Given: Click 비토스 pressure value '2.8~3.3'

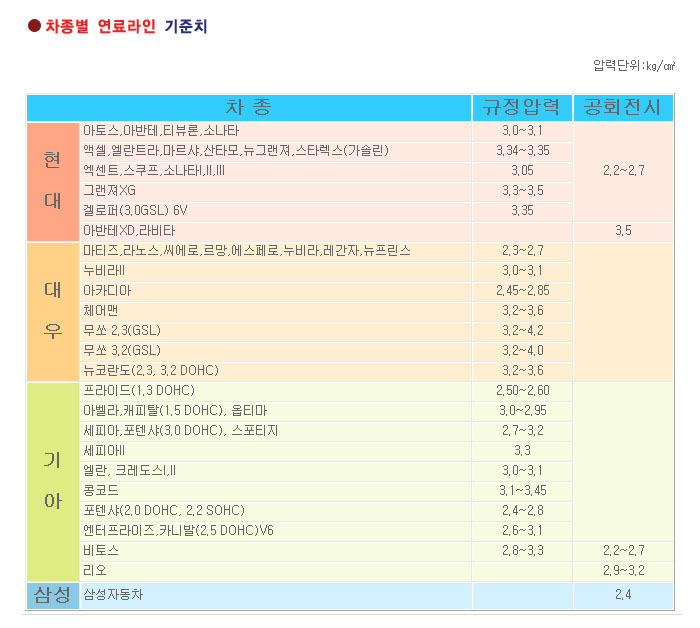Looking at the screenshot, I should coord(522,551).
